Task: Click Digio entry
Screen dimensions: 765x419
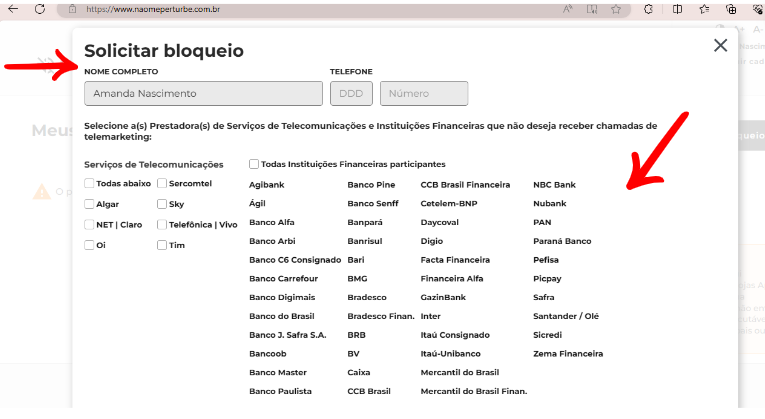Action: click(x=432, y=241)
